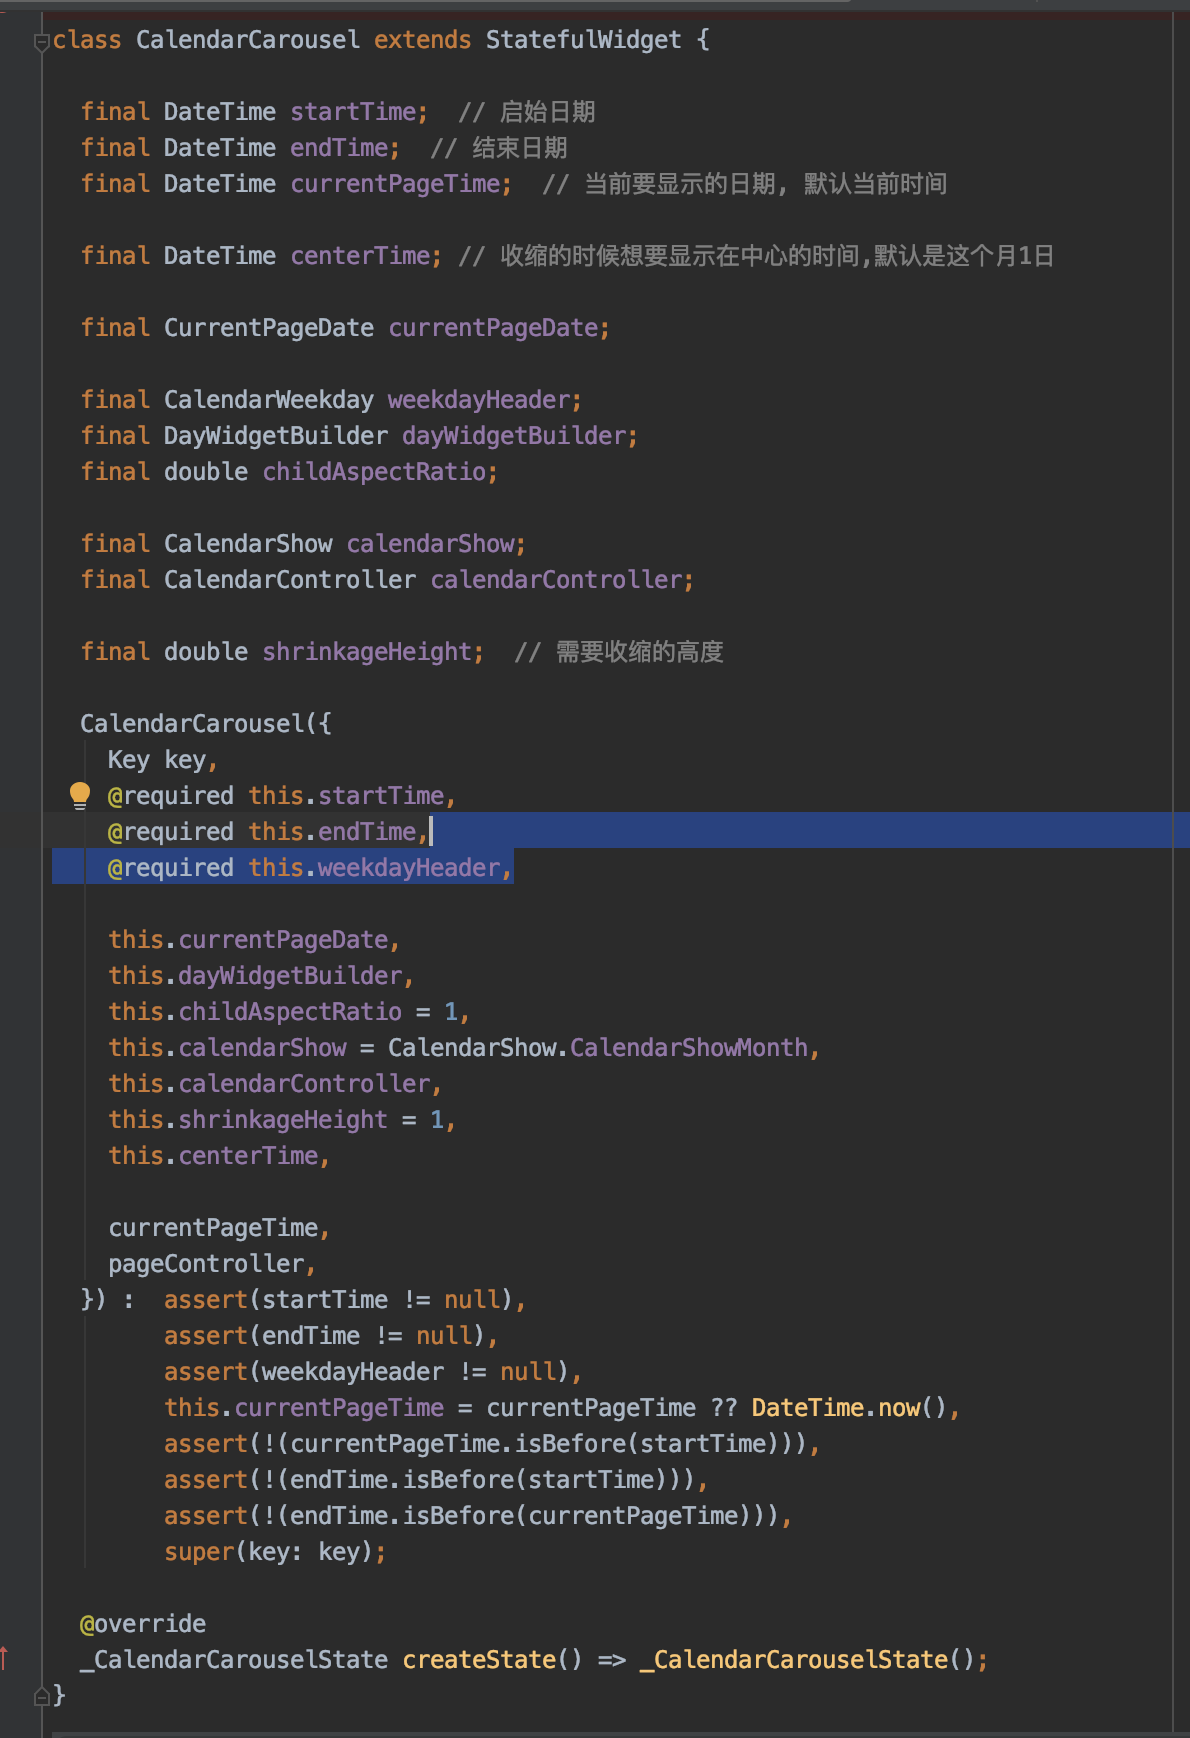Collapse the CalendarCarousel class fold marker
Image resolution: width=1190 pixels, height=1738 pixels.
point(41,42)
